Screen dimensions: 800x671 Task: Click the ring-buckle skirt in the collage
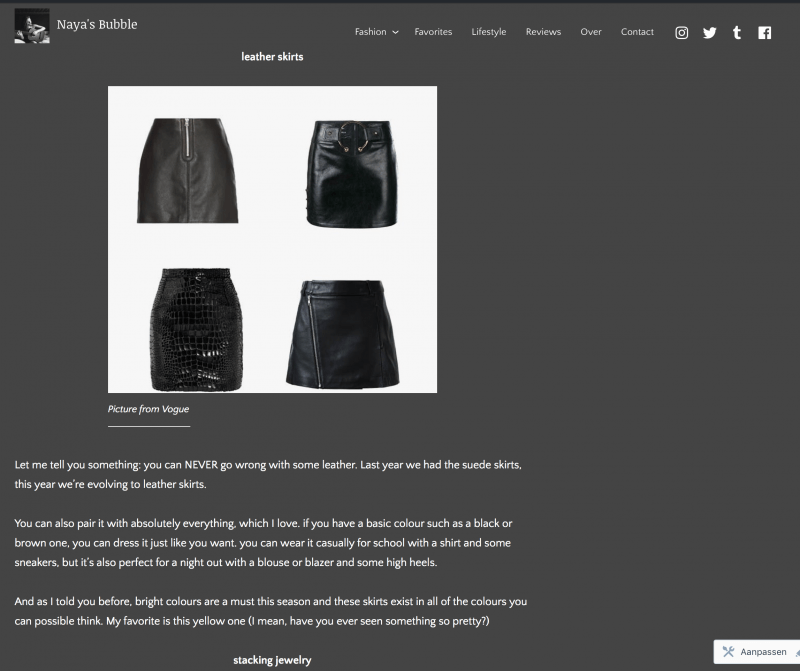coord(352,173)
